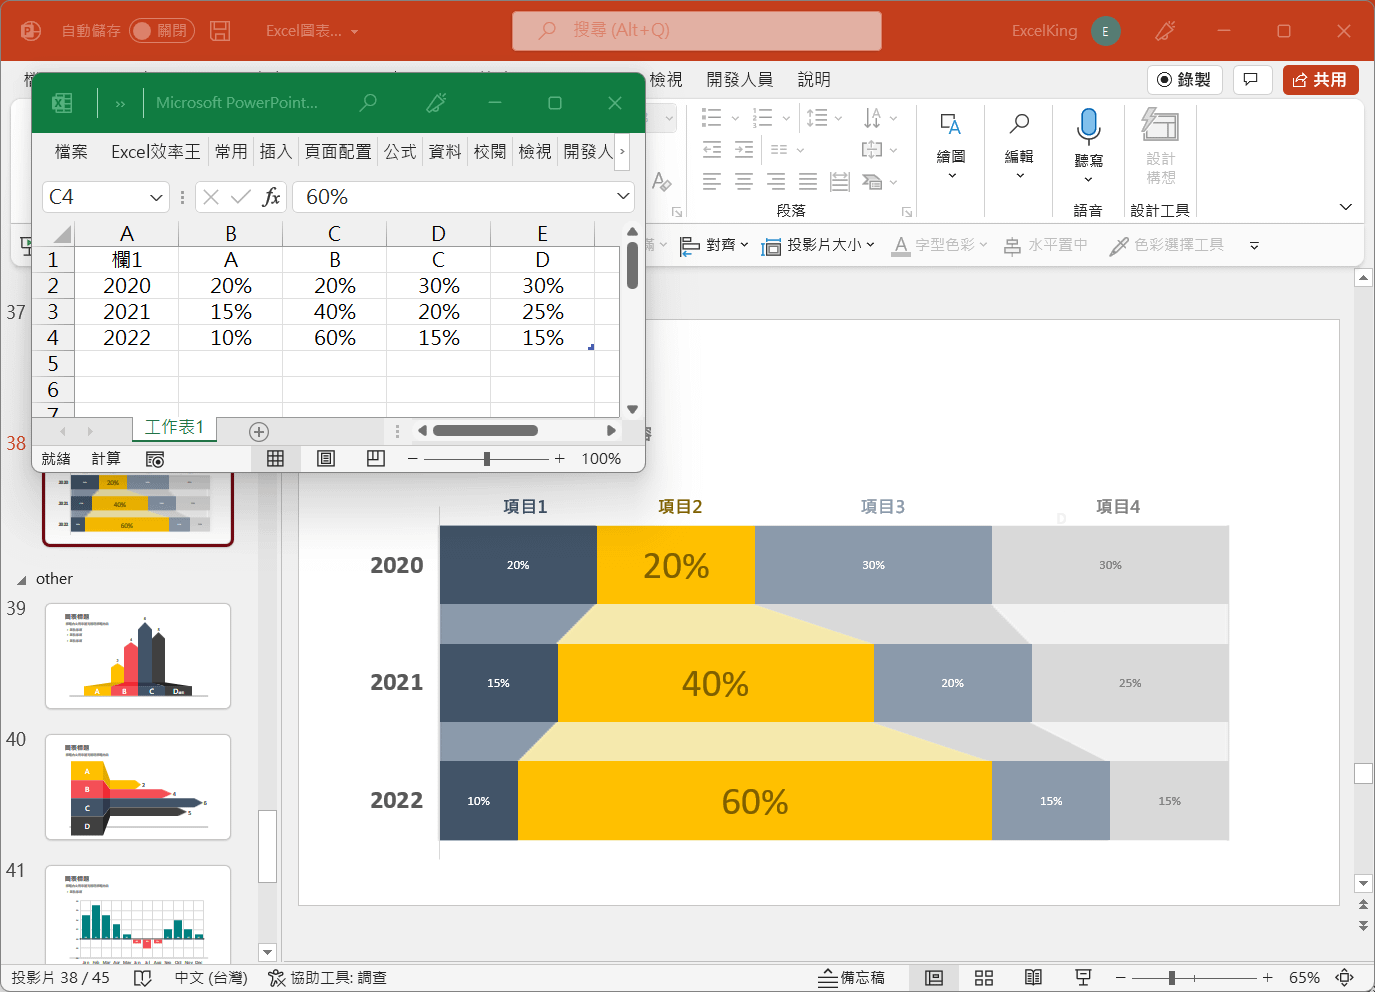This screenshot has width=1375, height=992.
Task: Click the Slide Sorter view icon
Action: point(984,977)
